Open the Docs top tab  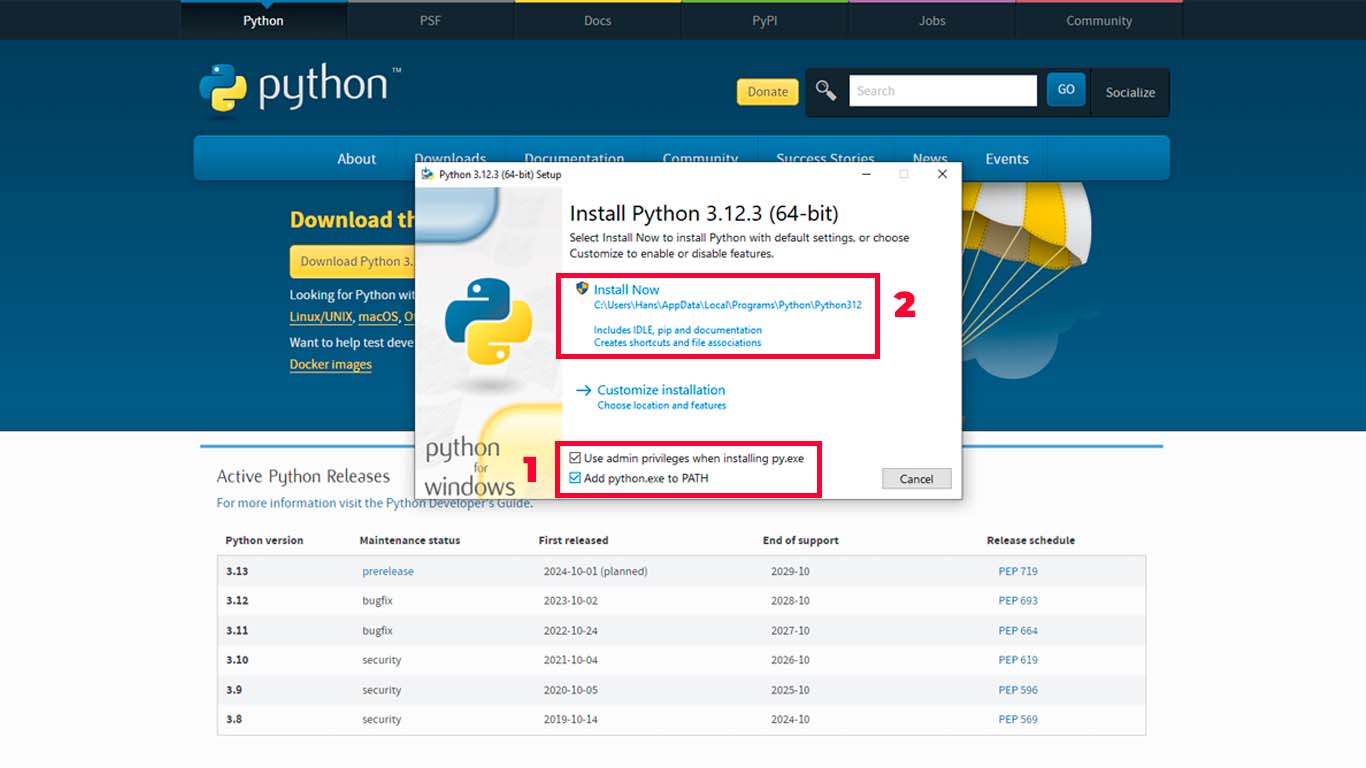point(597,20)
